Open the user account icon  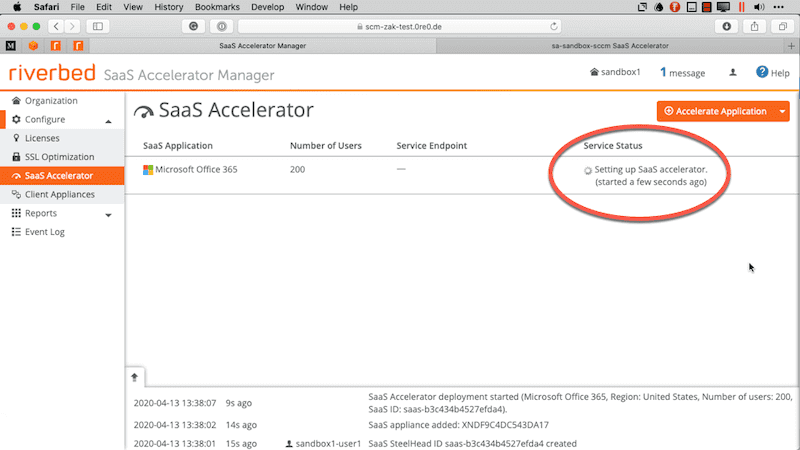[733, 72]
